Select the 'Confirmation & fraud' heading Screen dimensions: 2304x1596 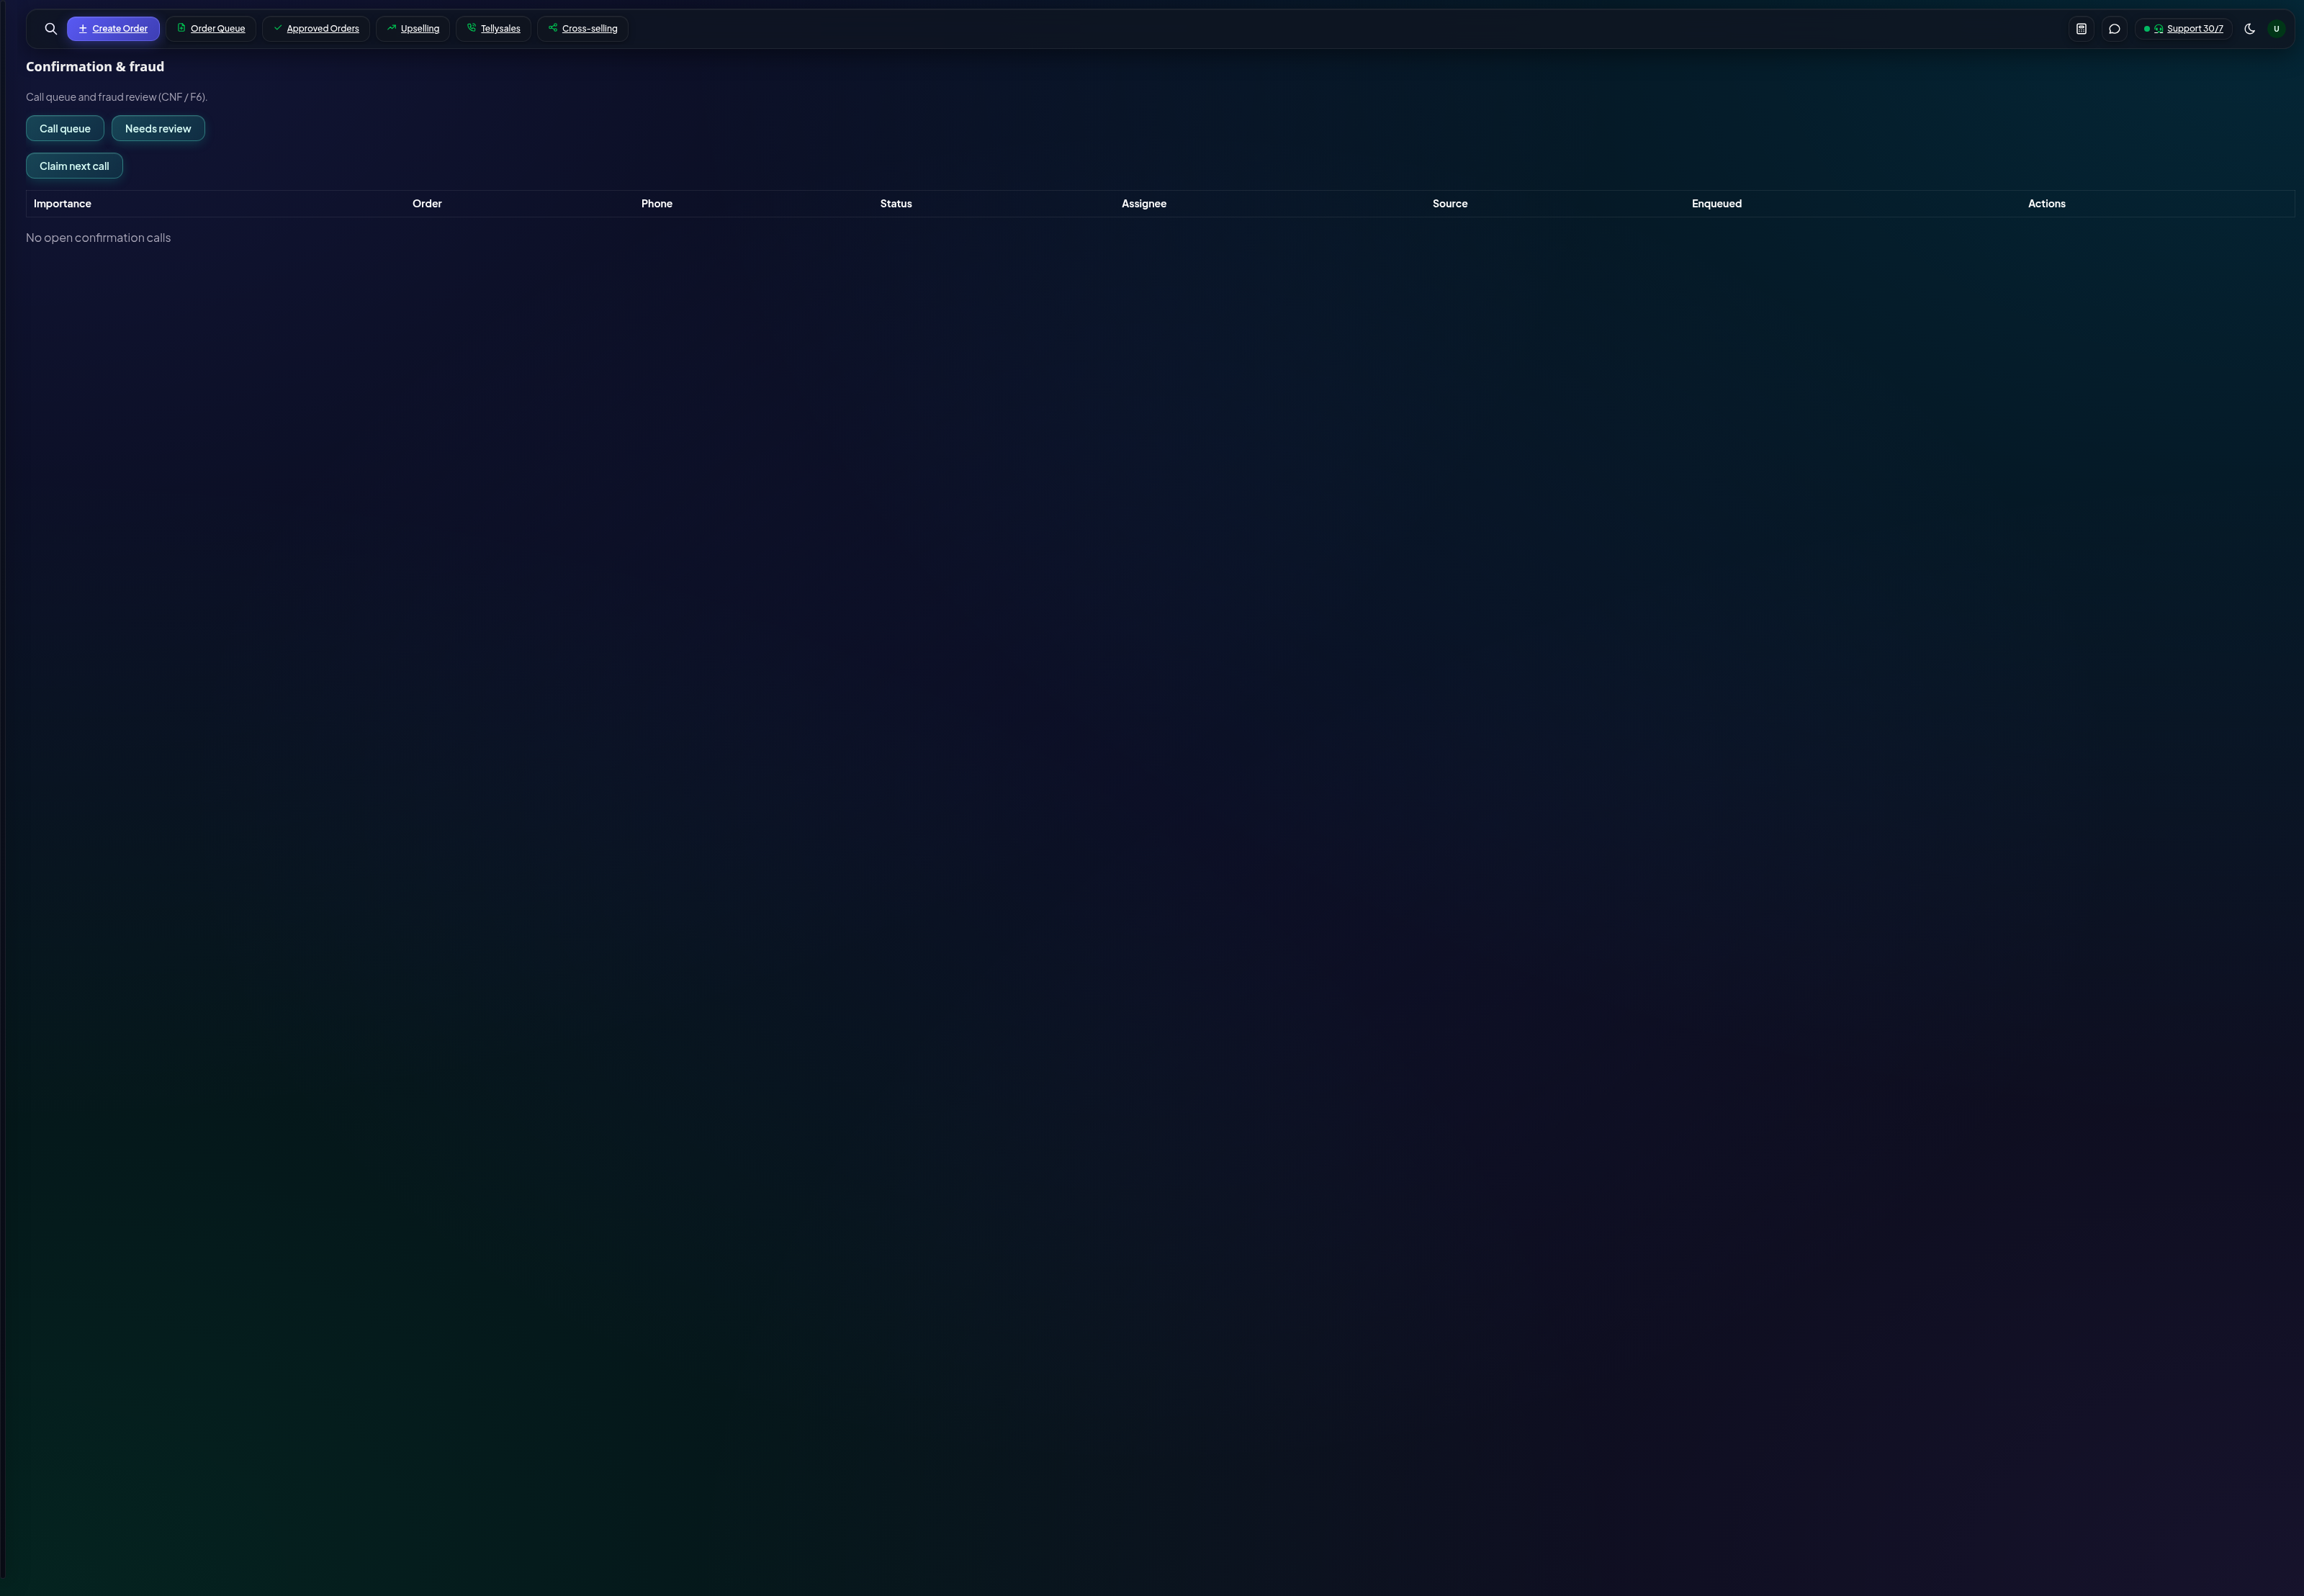pyautogui.click(x=95, y=67)
